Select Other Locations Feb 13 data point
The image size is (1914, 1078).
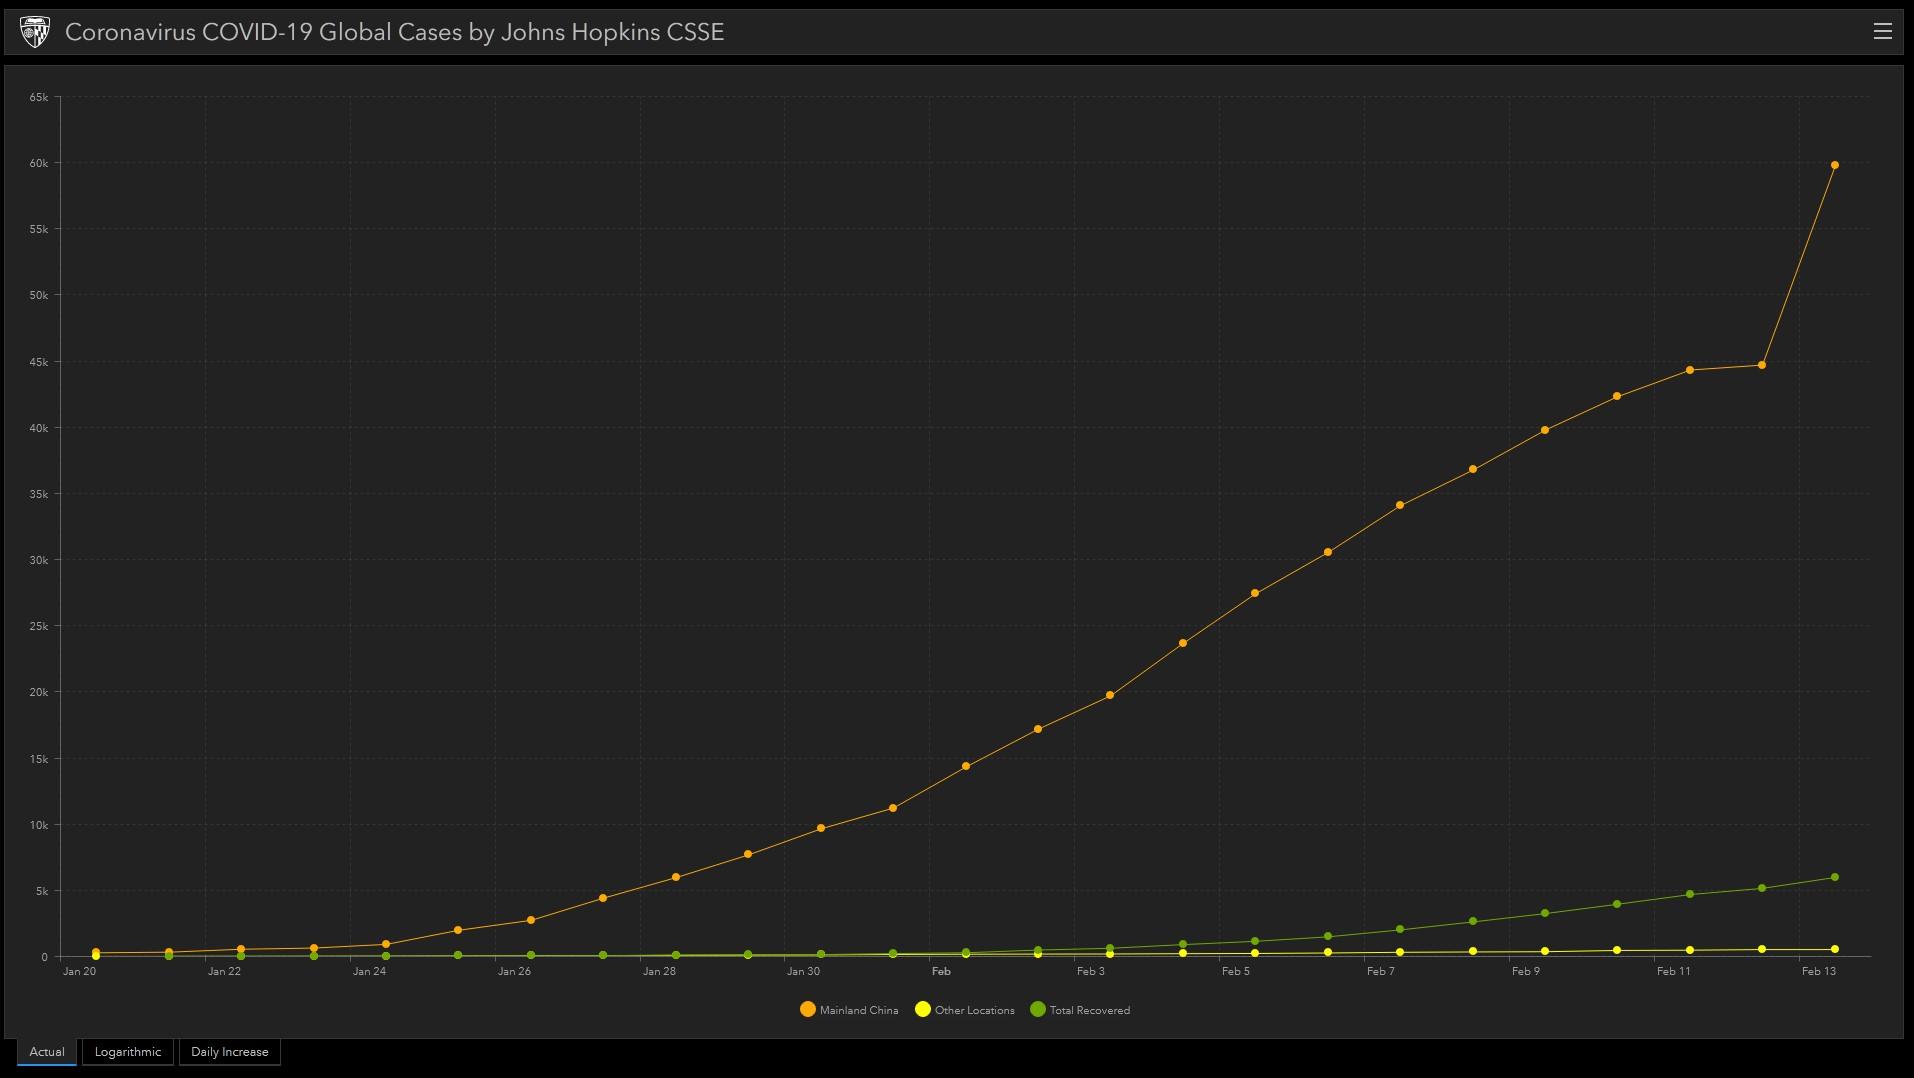pyautogui.click(x=1834, y=949)
